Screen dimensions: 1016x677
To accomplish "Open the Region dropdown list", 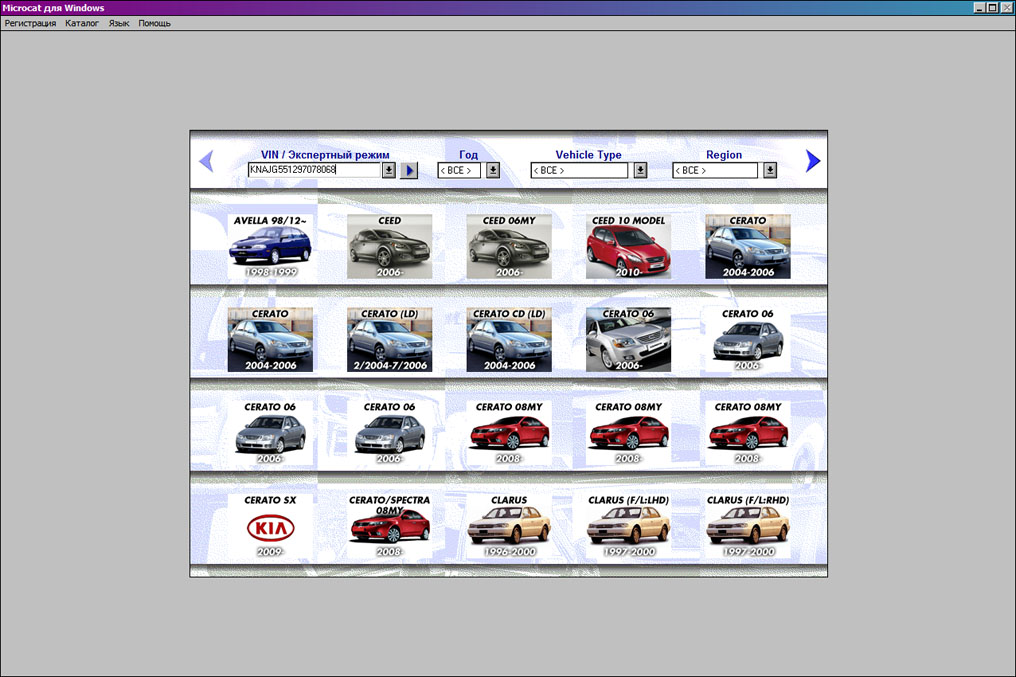I will point(770,171).
